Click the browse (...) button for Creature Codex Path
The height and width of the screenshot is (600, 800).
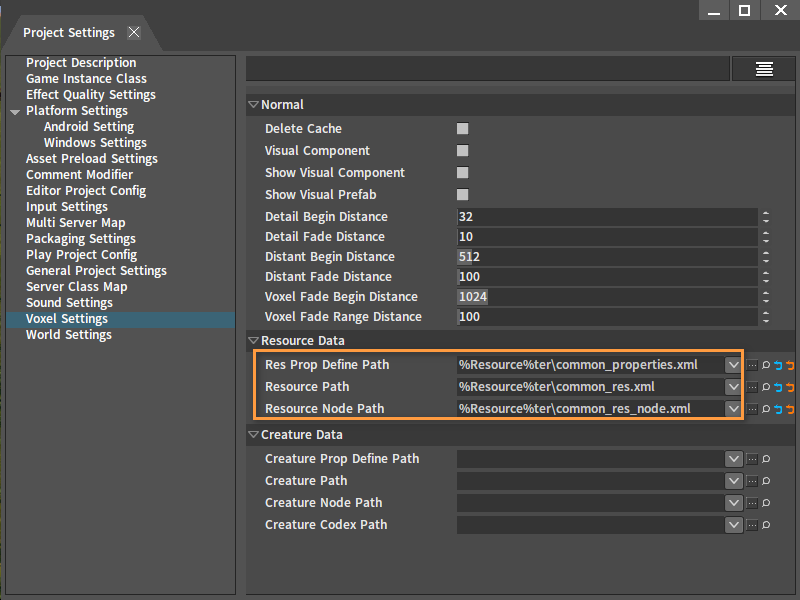pyautogui.click(x=752, y=525)
